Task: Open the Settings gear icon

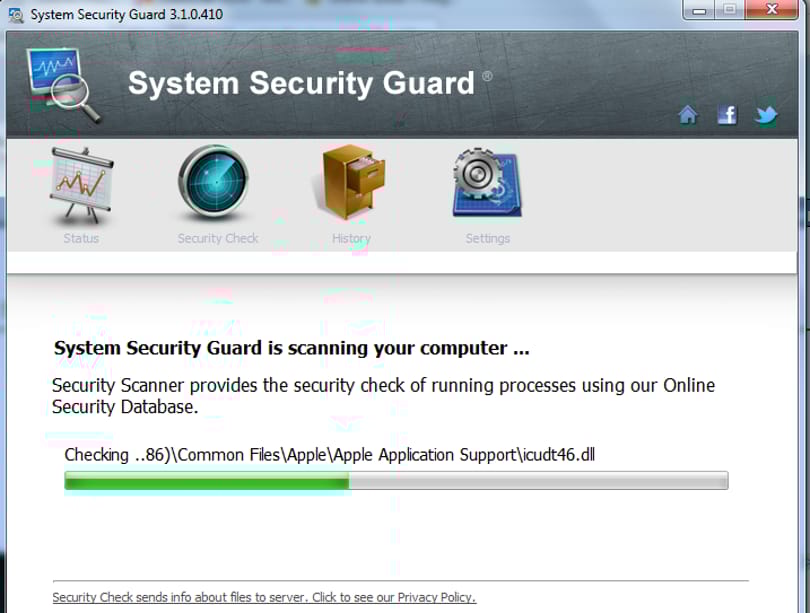Action: 487,183
